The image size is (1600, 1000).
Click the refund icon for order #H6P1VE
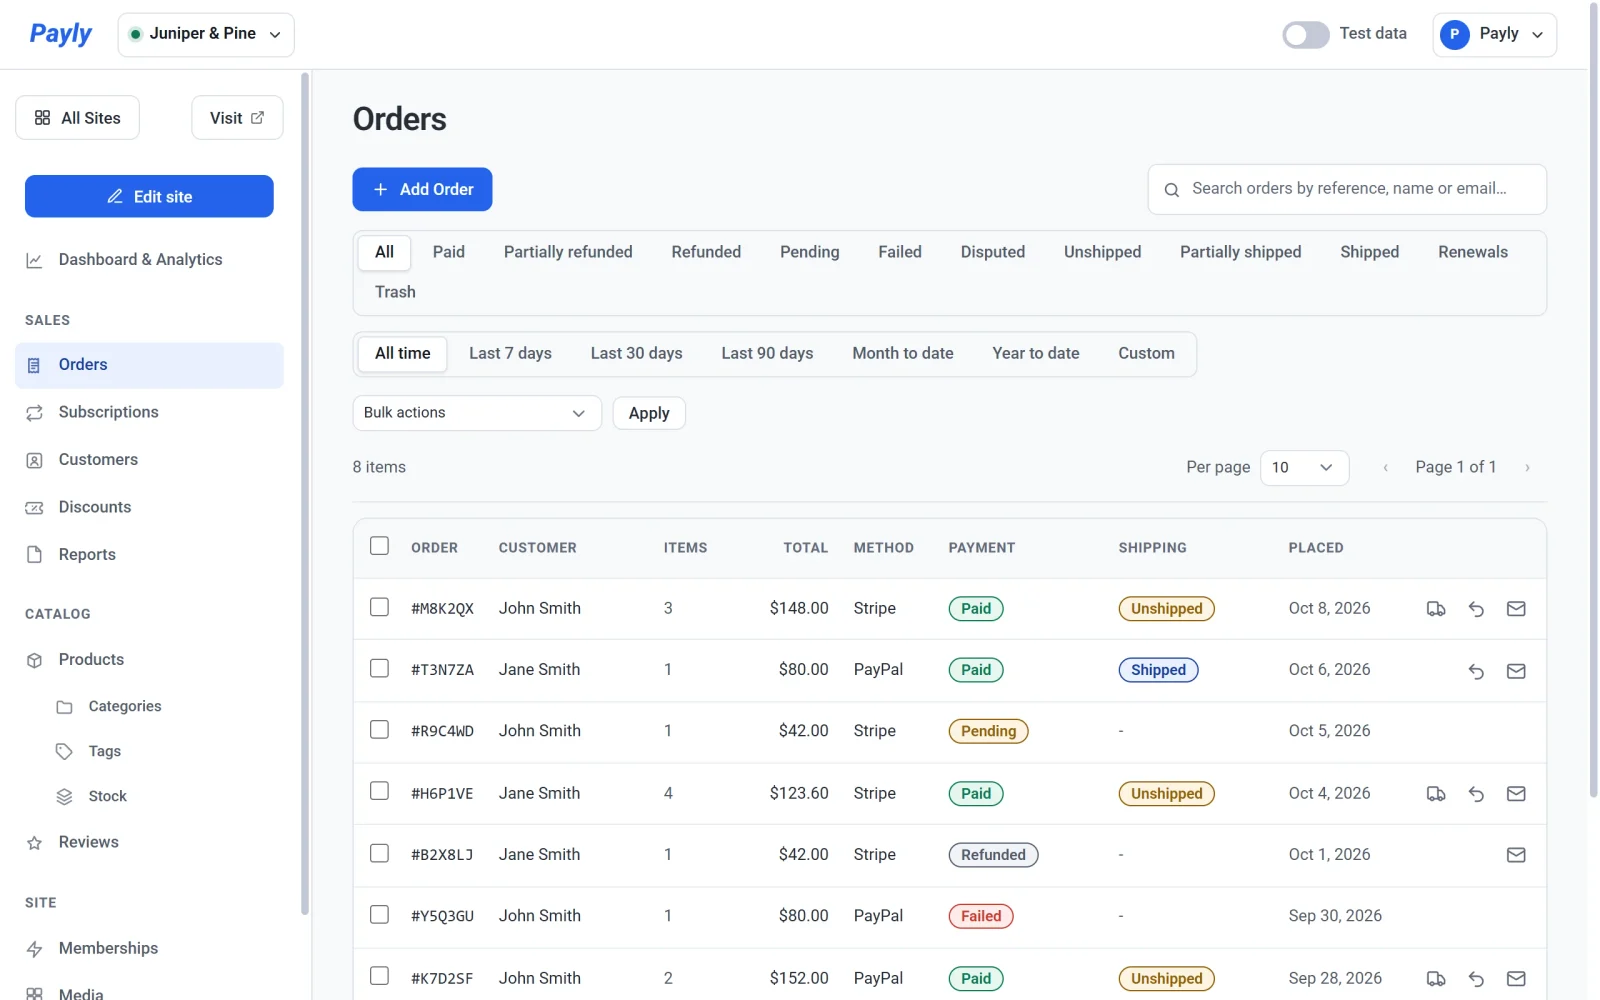tap(1476, 794)
